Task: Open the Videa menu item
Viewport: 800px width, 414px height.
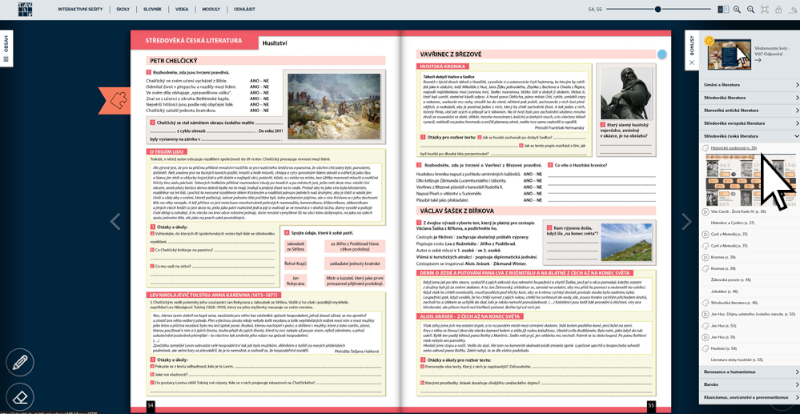Action: 182,10
